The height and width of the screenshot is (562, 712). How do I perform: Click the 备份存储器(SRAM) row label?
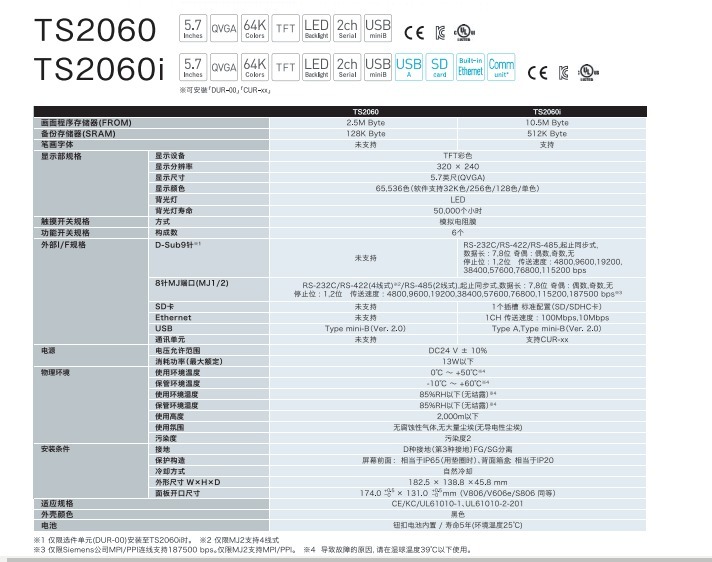(x=78, y=133)
